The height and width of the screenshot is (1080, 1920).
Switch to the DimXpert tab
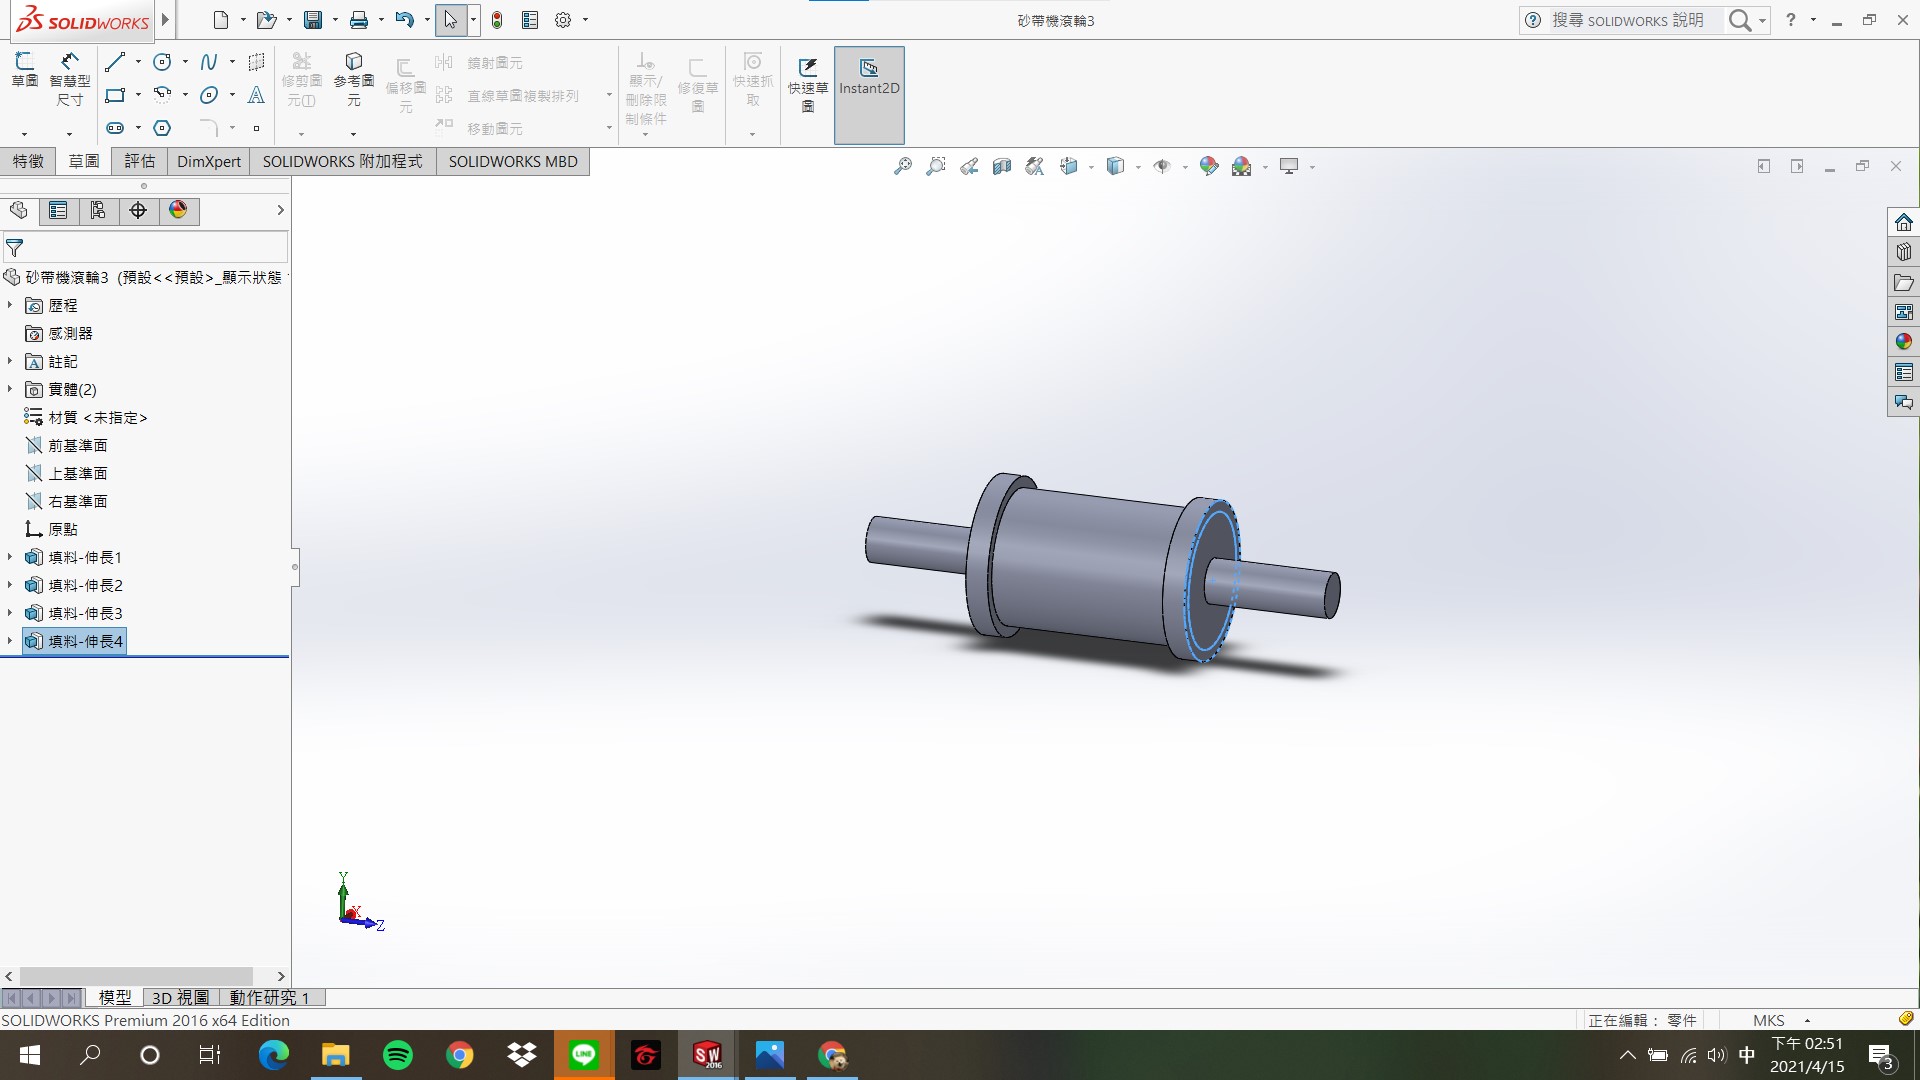pos(209,161)
